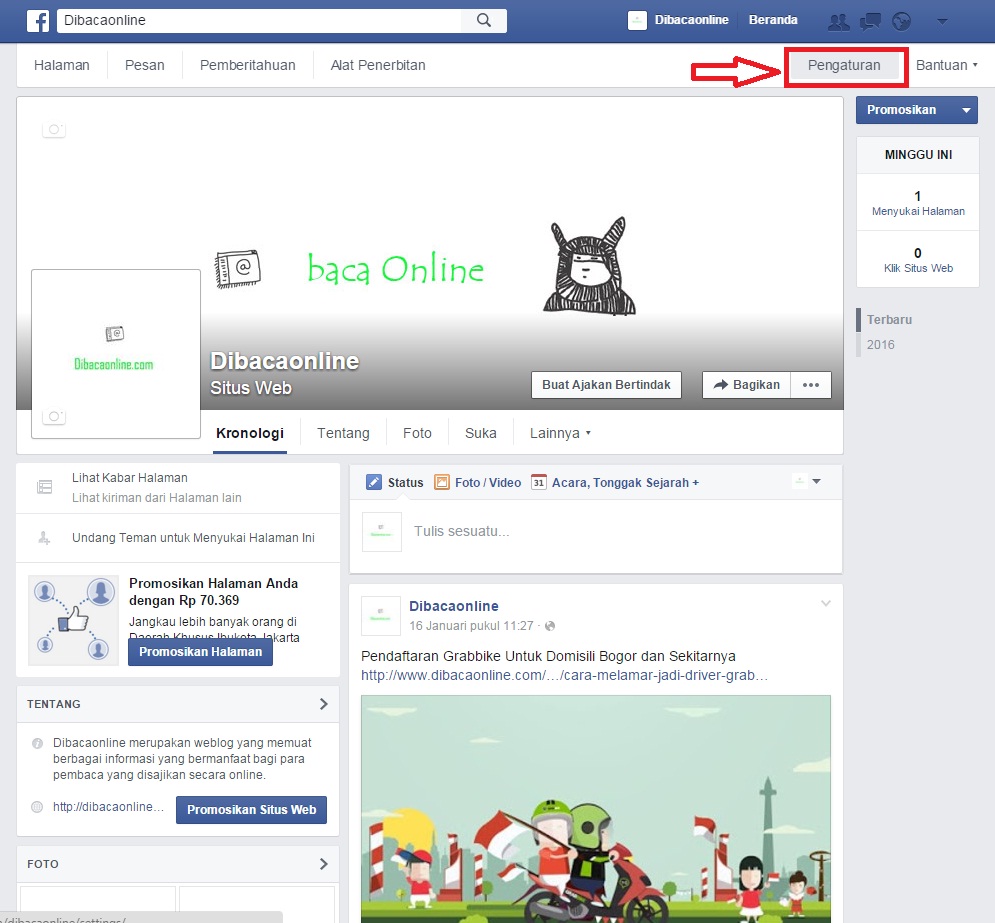This screenshot has height=923, width=995.
Task: Click the Dibacaonline profile thumbnail in top bar
Action: pos(637,20)
